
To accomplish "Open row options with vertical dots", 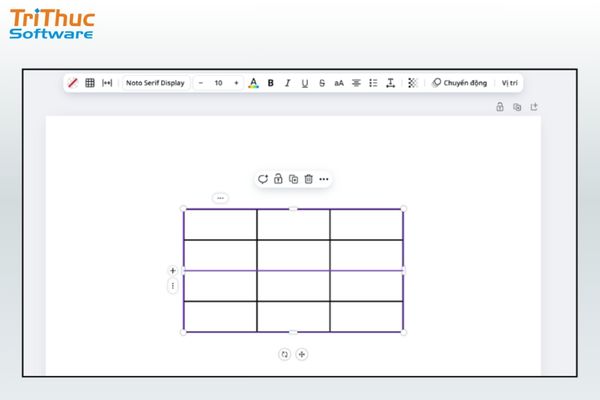I will pyautogui.click(x=173, y=286).
